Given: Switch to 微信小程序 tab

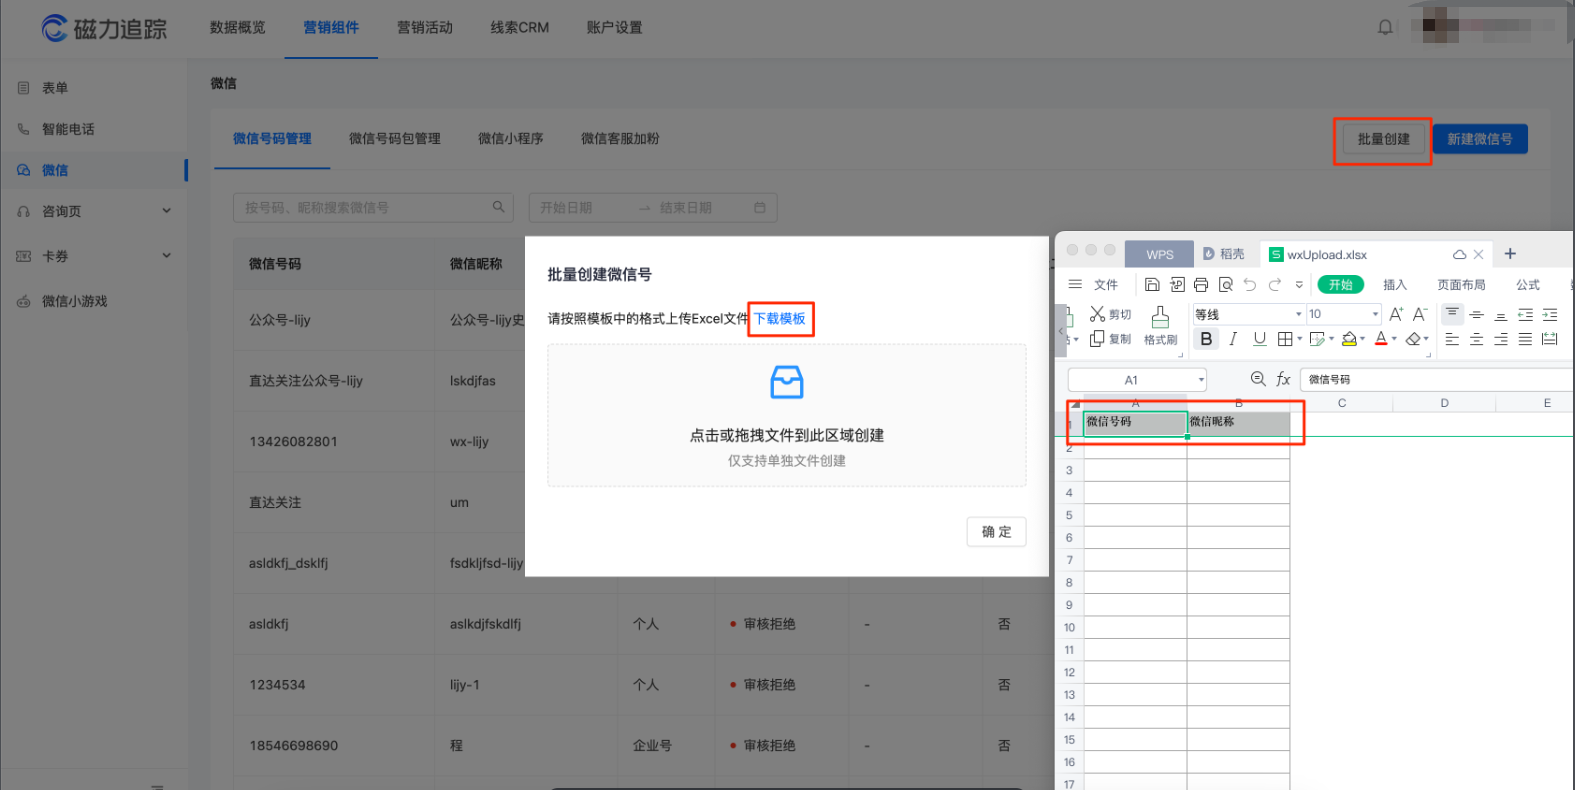Looking at the screenshot, I should click(x=511, y=139).
